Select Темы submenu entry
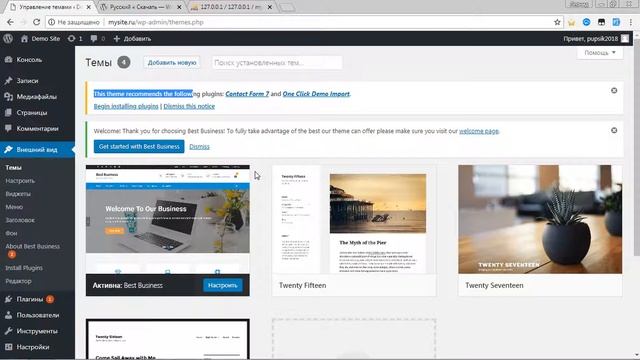Image resolution: width=640 pixels, height=360 pixels. pos(13,168)
